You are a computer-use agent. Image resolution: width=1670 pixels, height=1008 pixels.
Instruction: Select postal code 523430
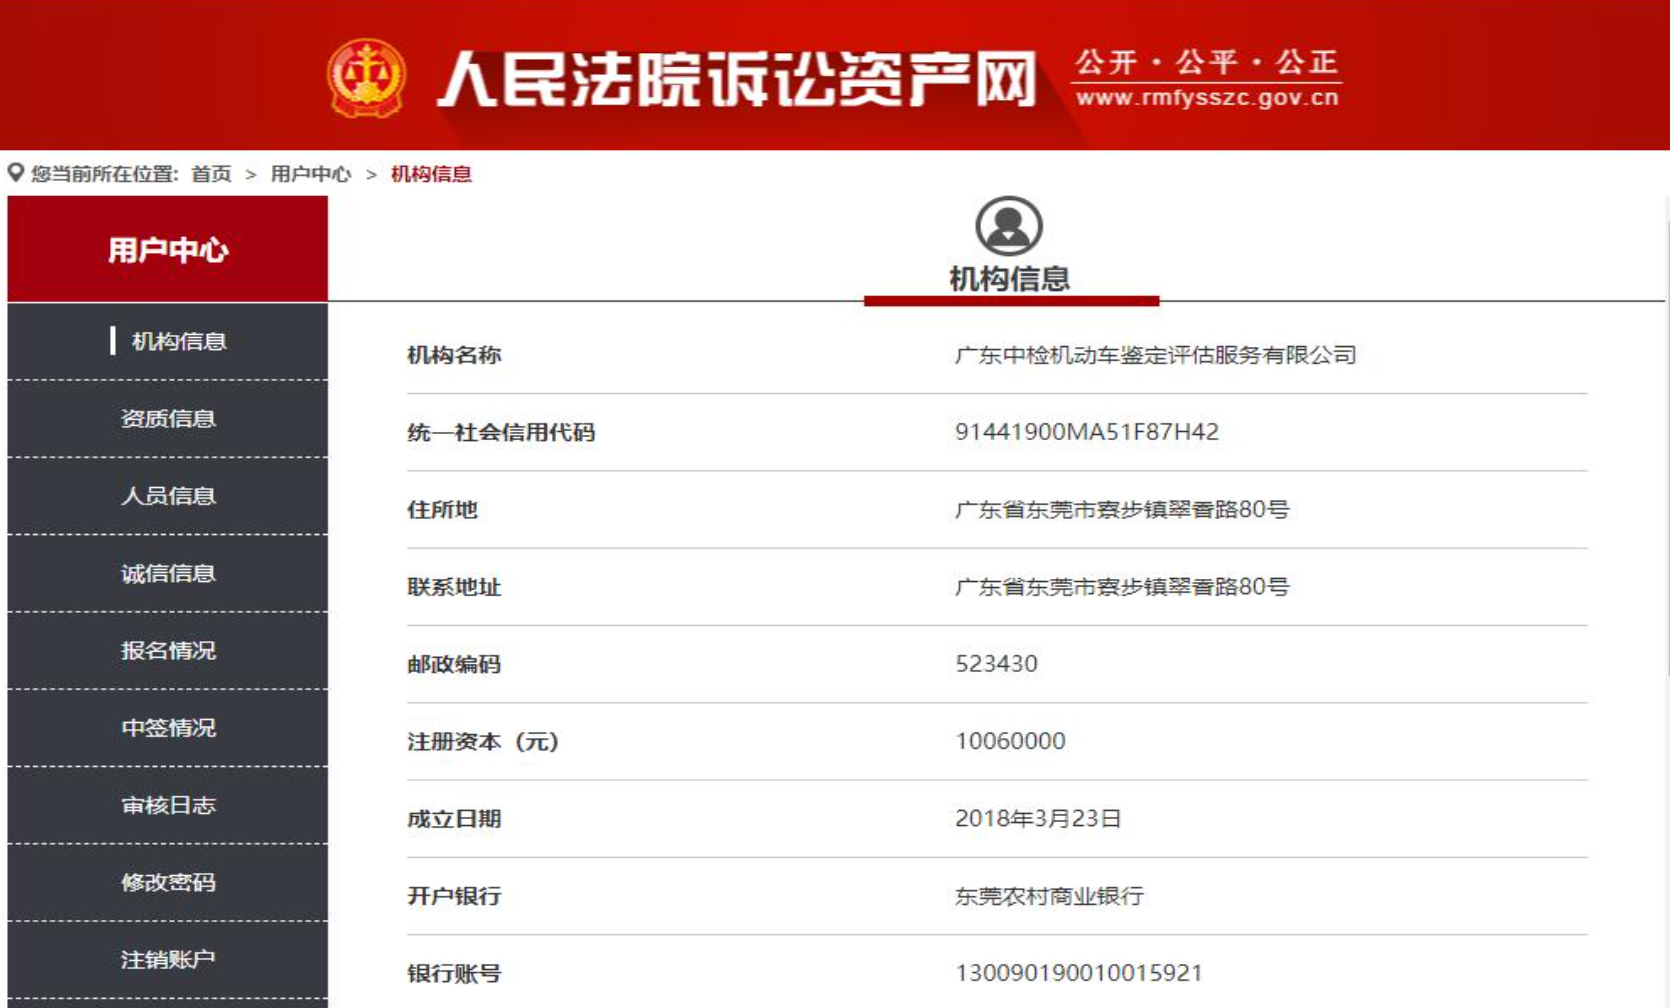996,664
